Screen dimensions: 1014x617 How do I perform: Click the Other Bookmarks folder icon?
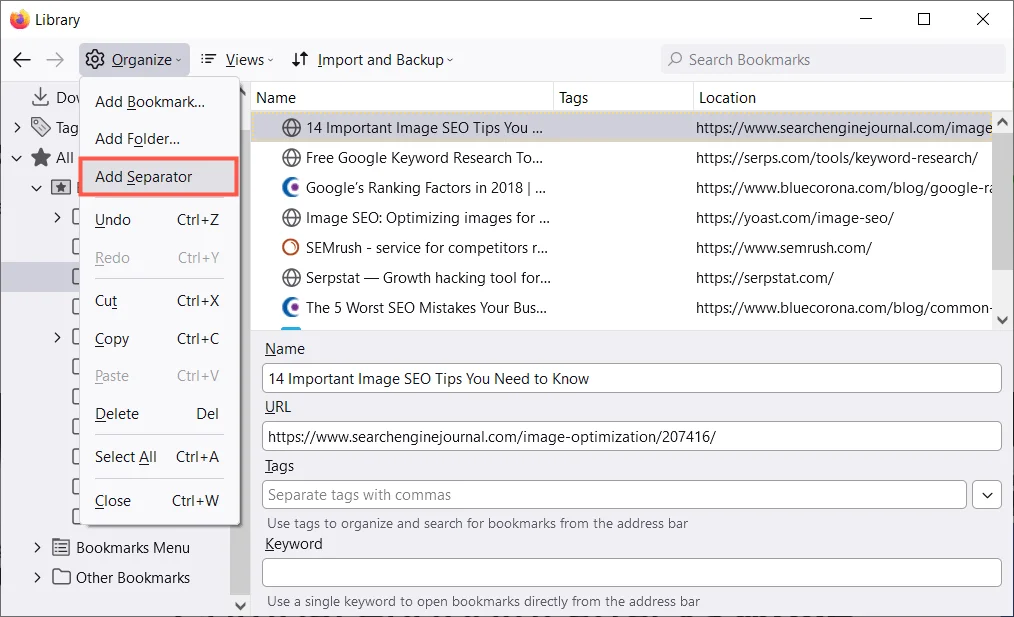click(x=61, y=577)
